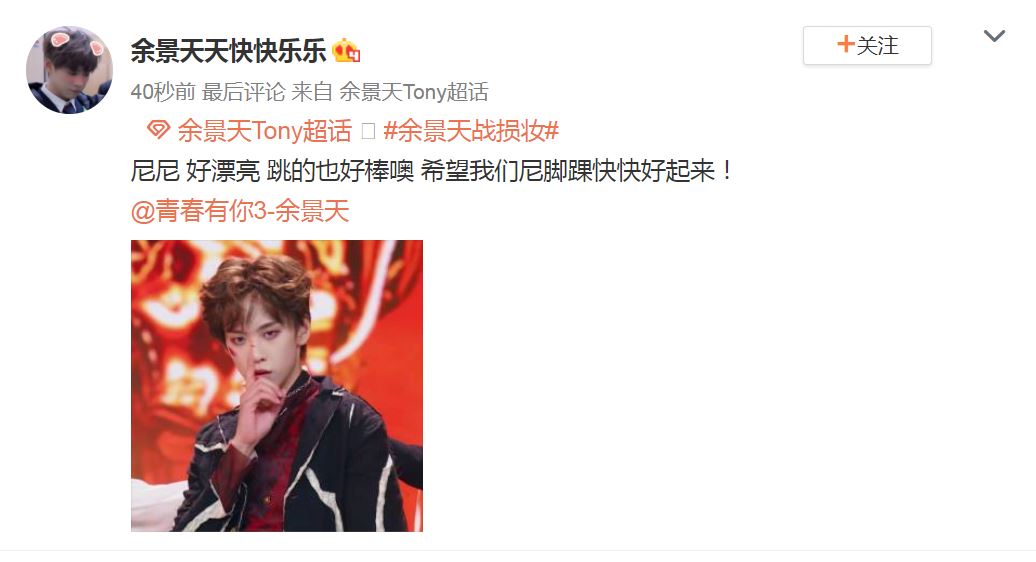The image size is (1036, 562).
Task: Open the grey 余景天Tony超话 source link
Action: (414, 92)
